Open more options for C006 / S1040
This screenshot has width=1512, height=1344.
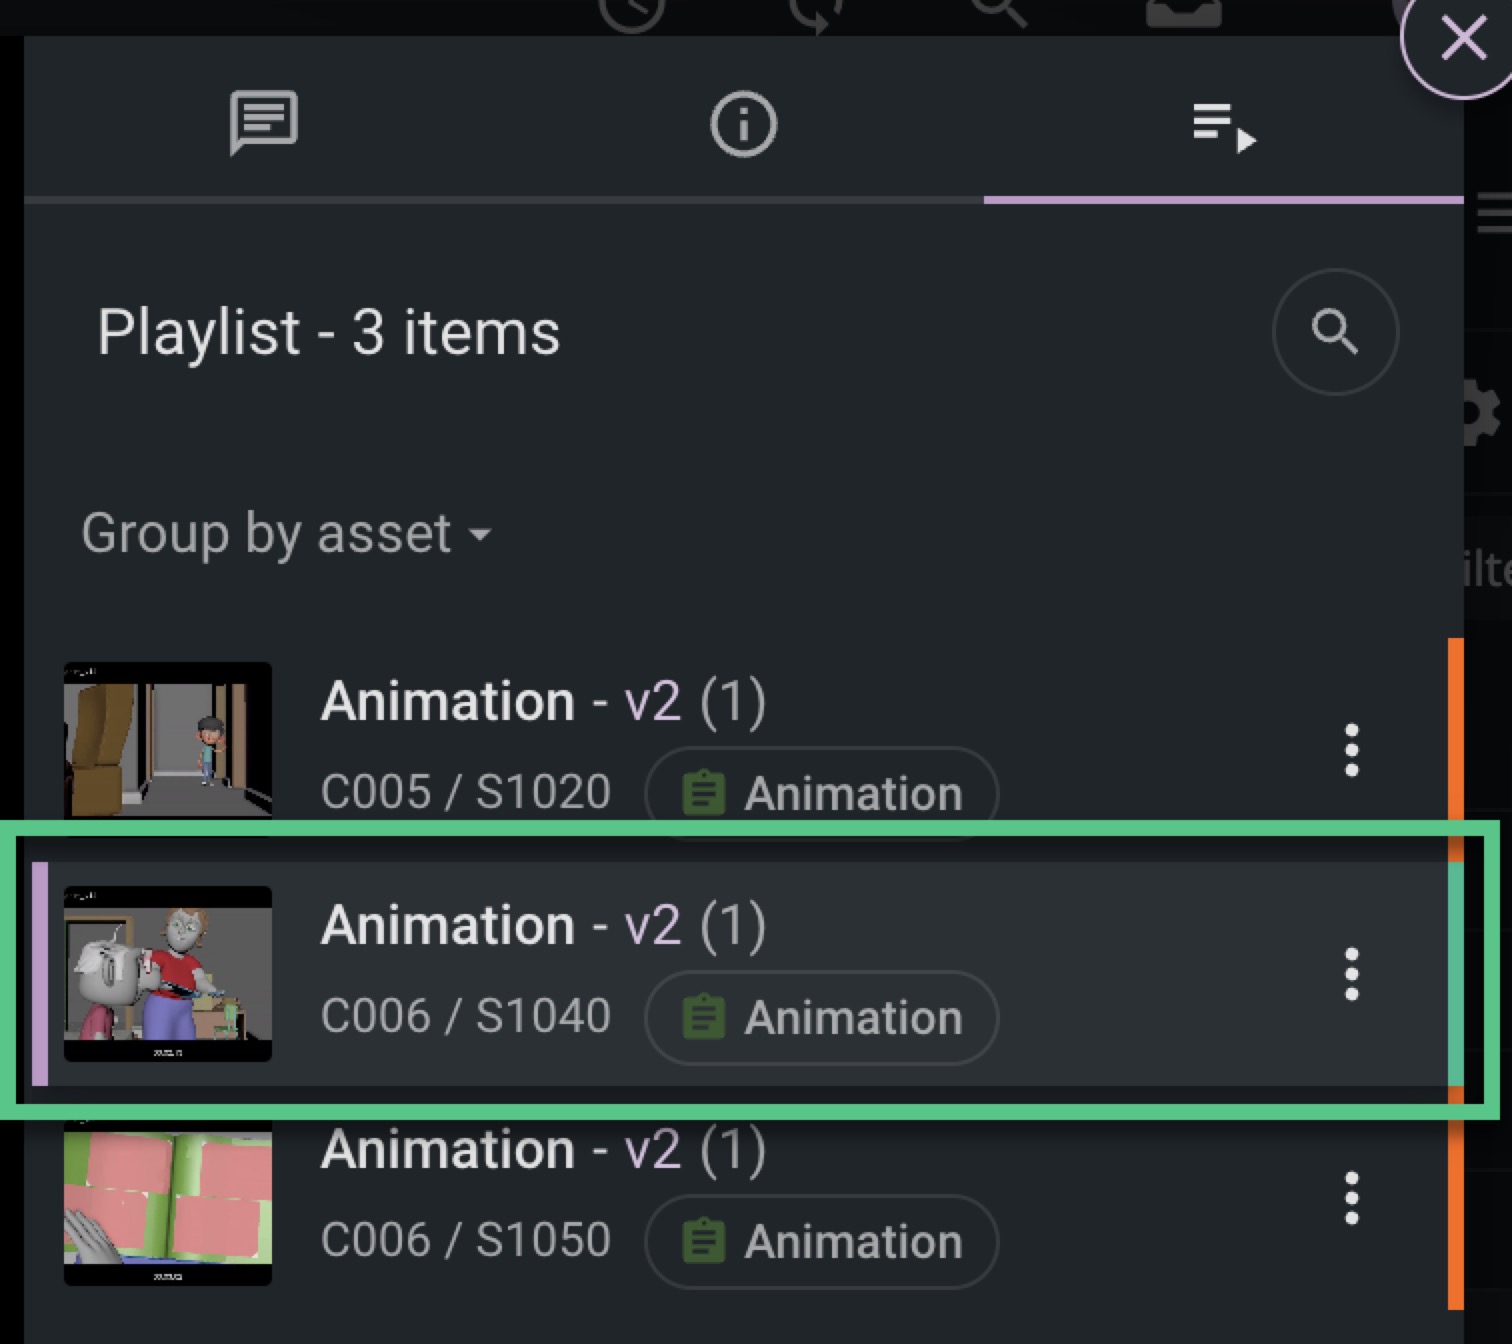pyautogui.click(x=1351, y=974)
